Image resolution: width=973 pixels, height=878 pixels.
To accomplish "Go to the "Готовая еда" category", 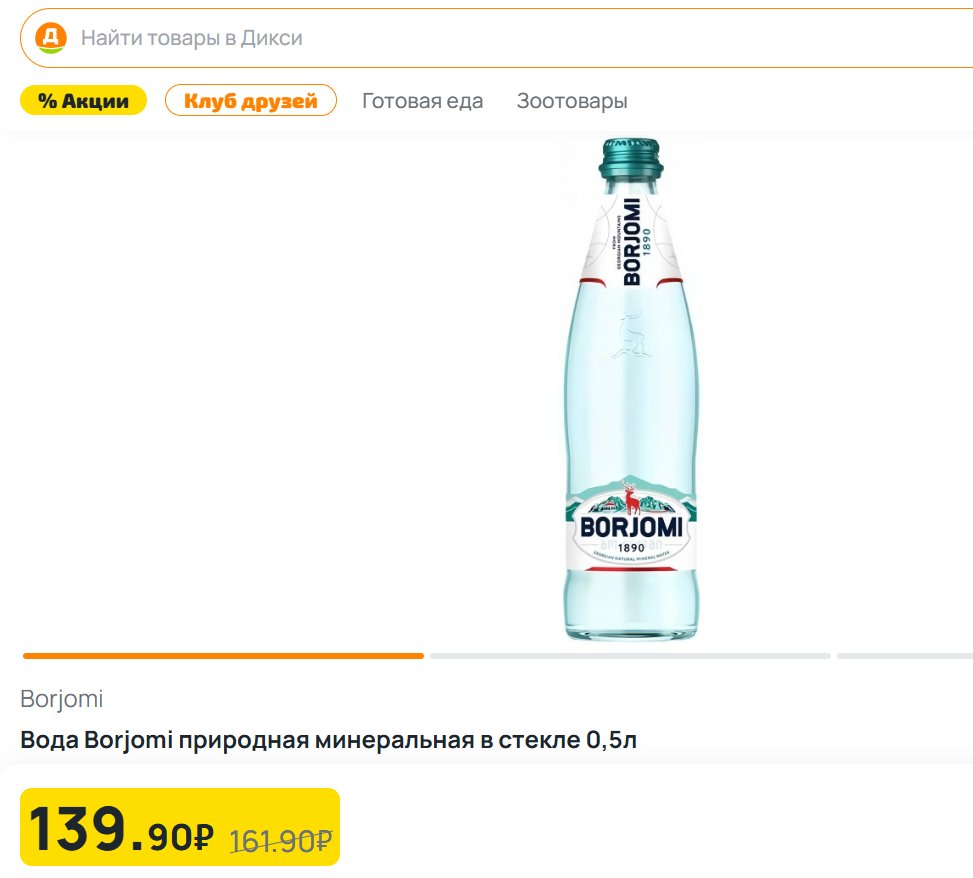I will pos(422,101).
